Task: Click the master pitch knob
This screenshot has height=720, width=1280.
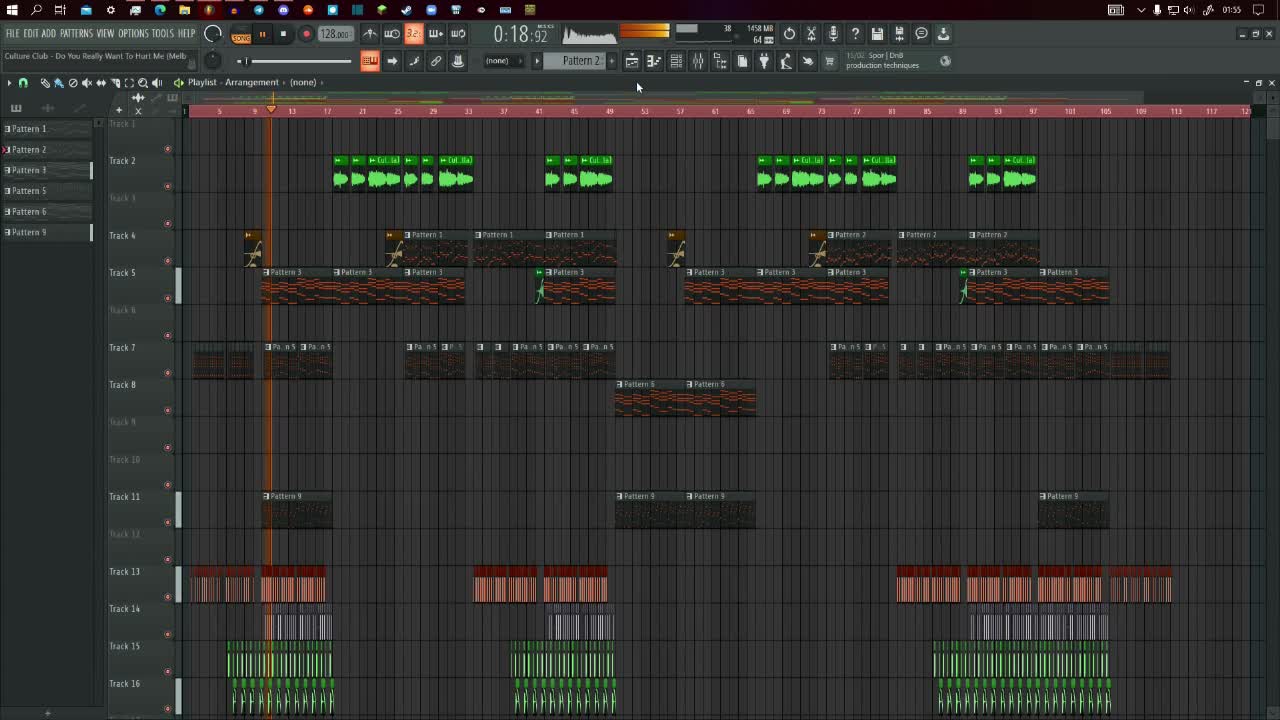Action: (213, 61)
